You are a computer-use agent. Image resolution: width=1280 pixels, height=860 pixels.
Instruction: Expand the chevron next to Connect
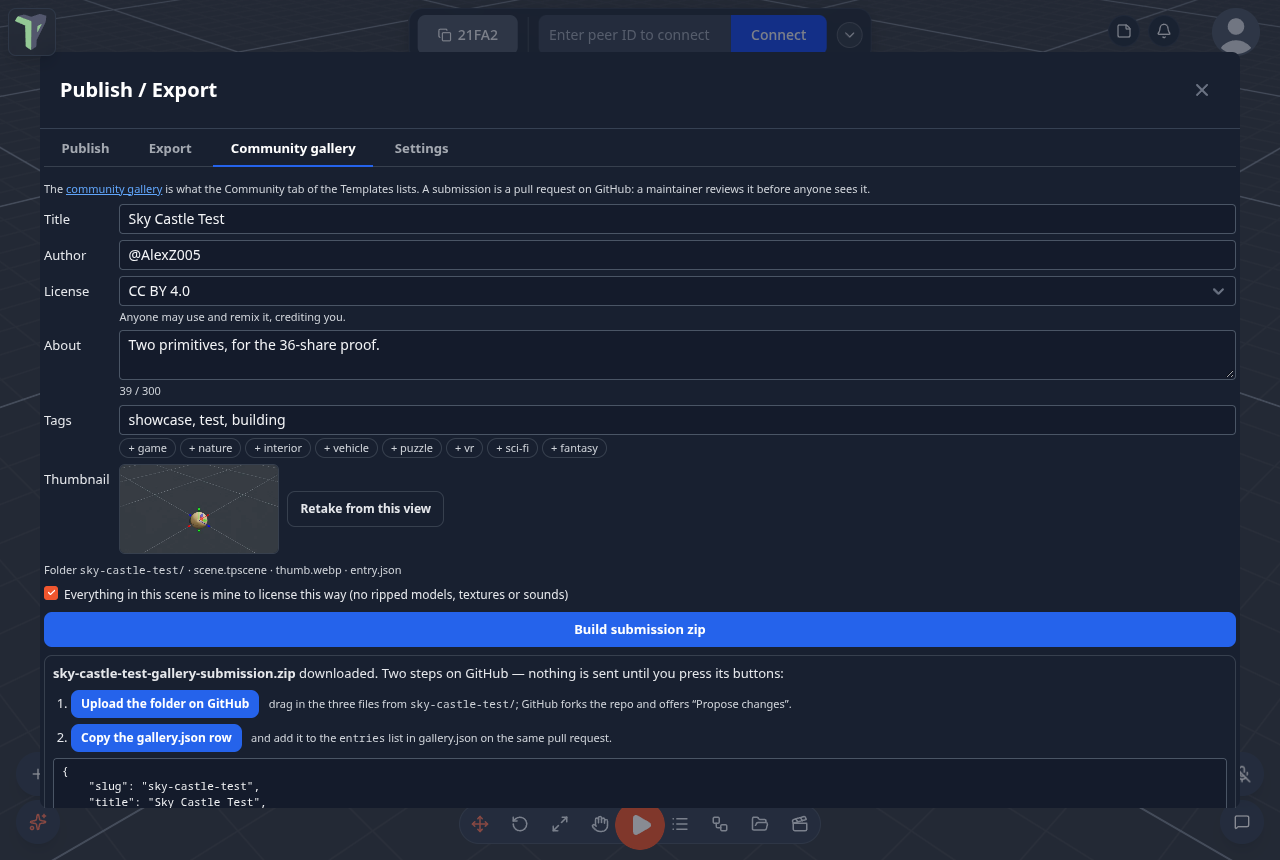(849, 35)
